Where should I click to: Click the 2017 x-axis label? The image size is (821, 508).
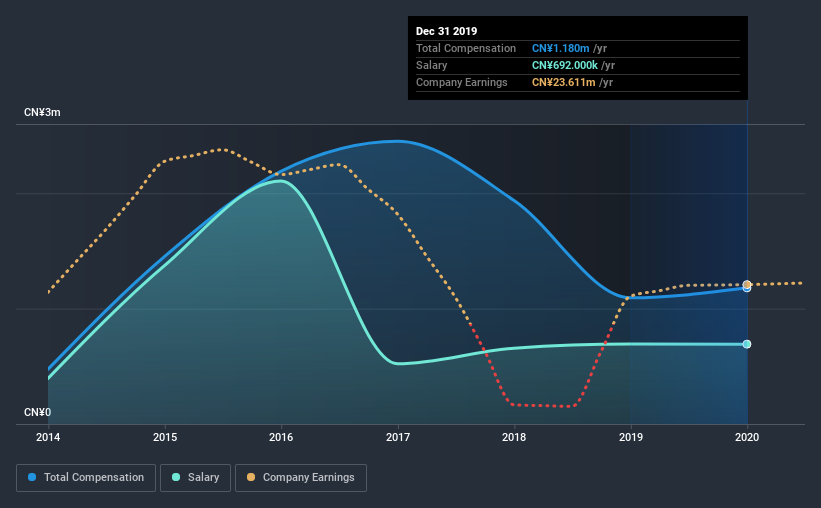pos(398,437)
